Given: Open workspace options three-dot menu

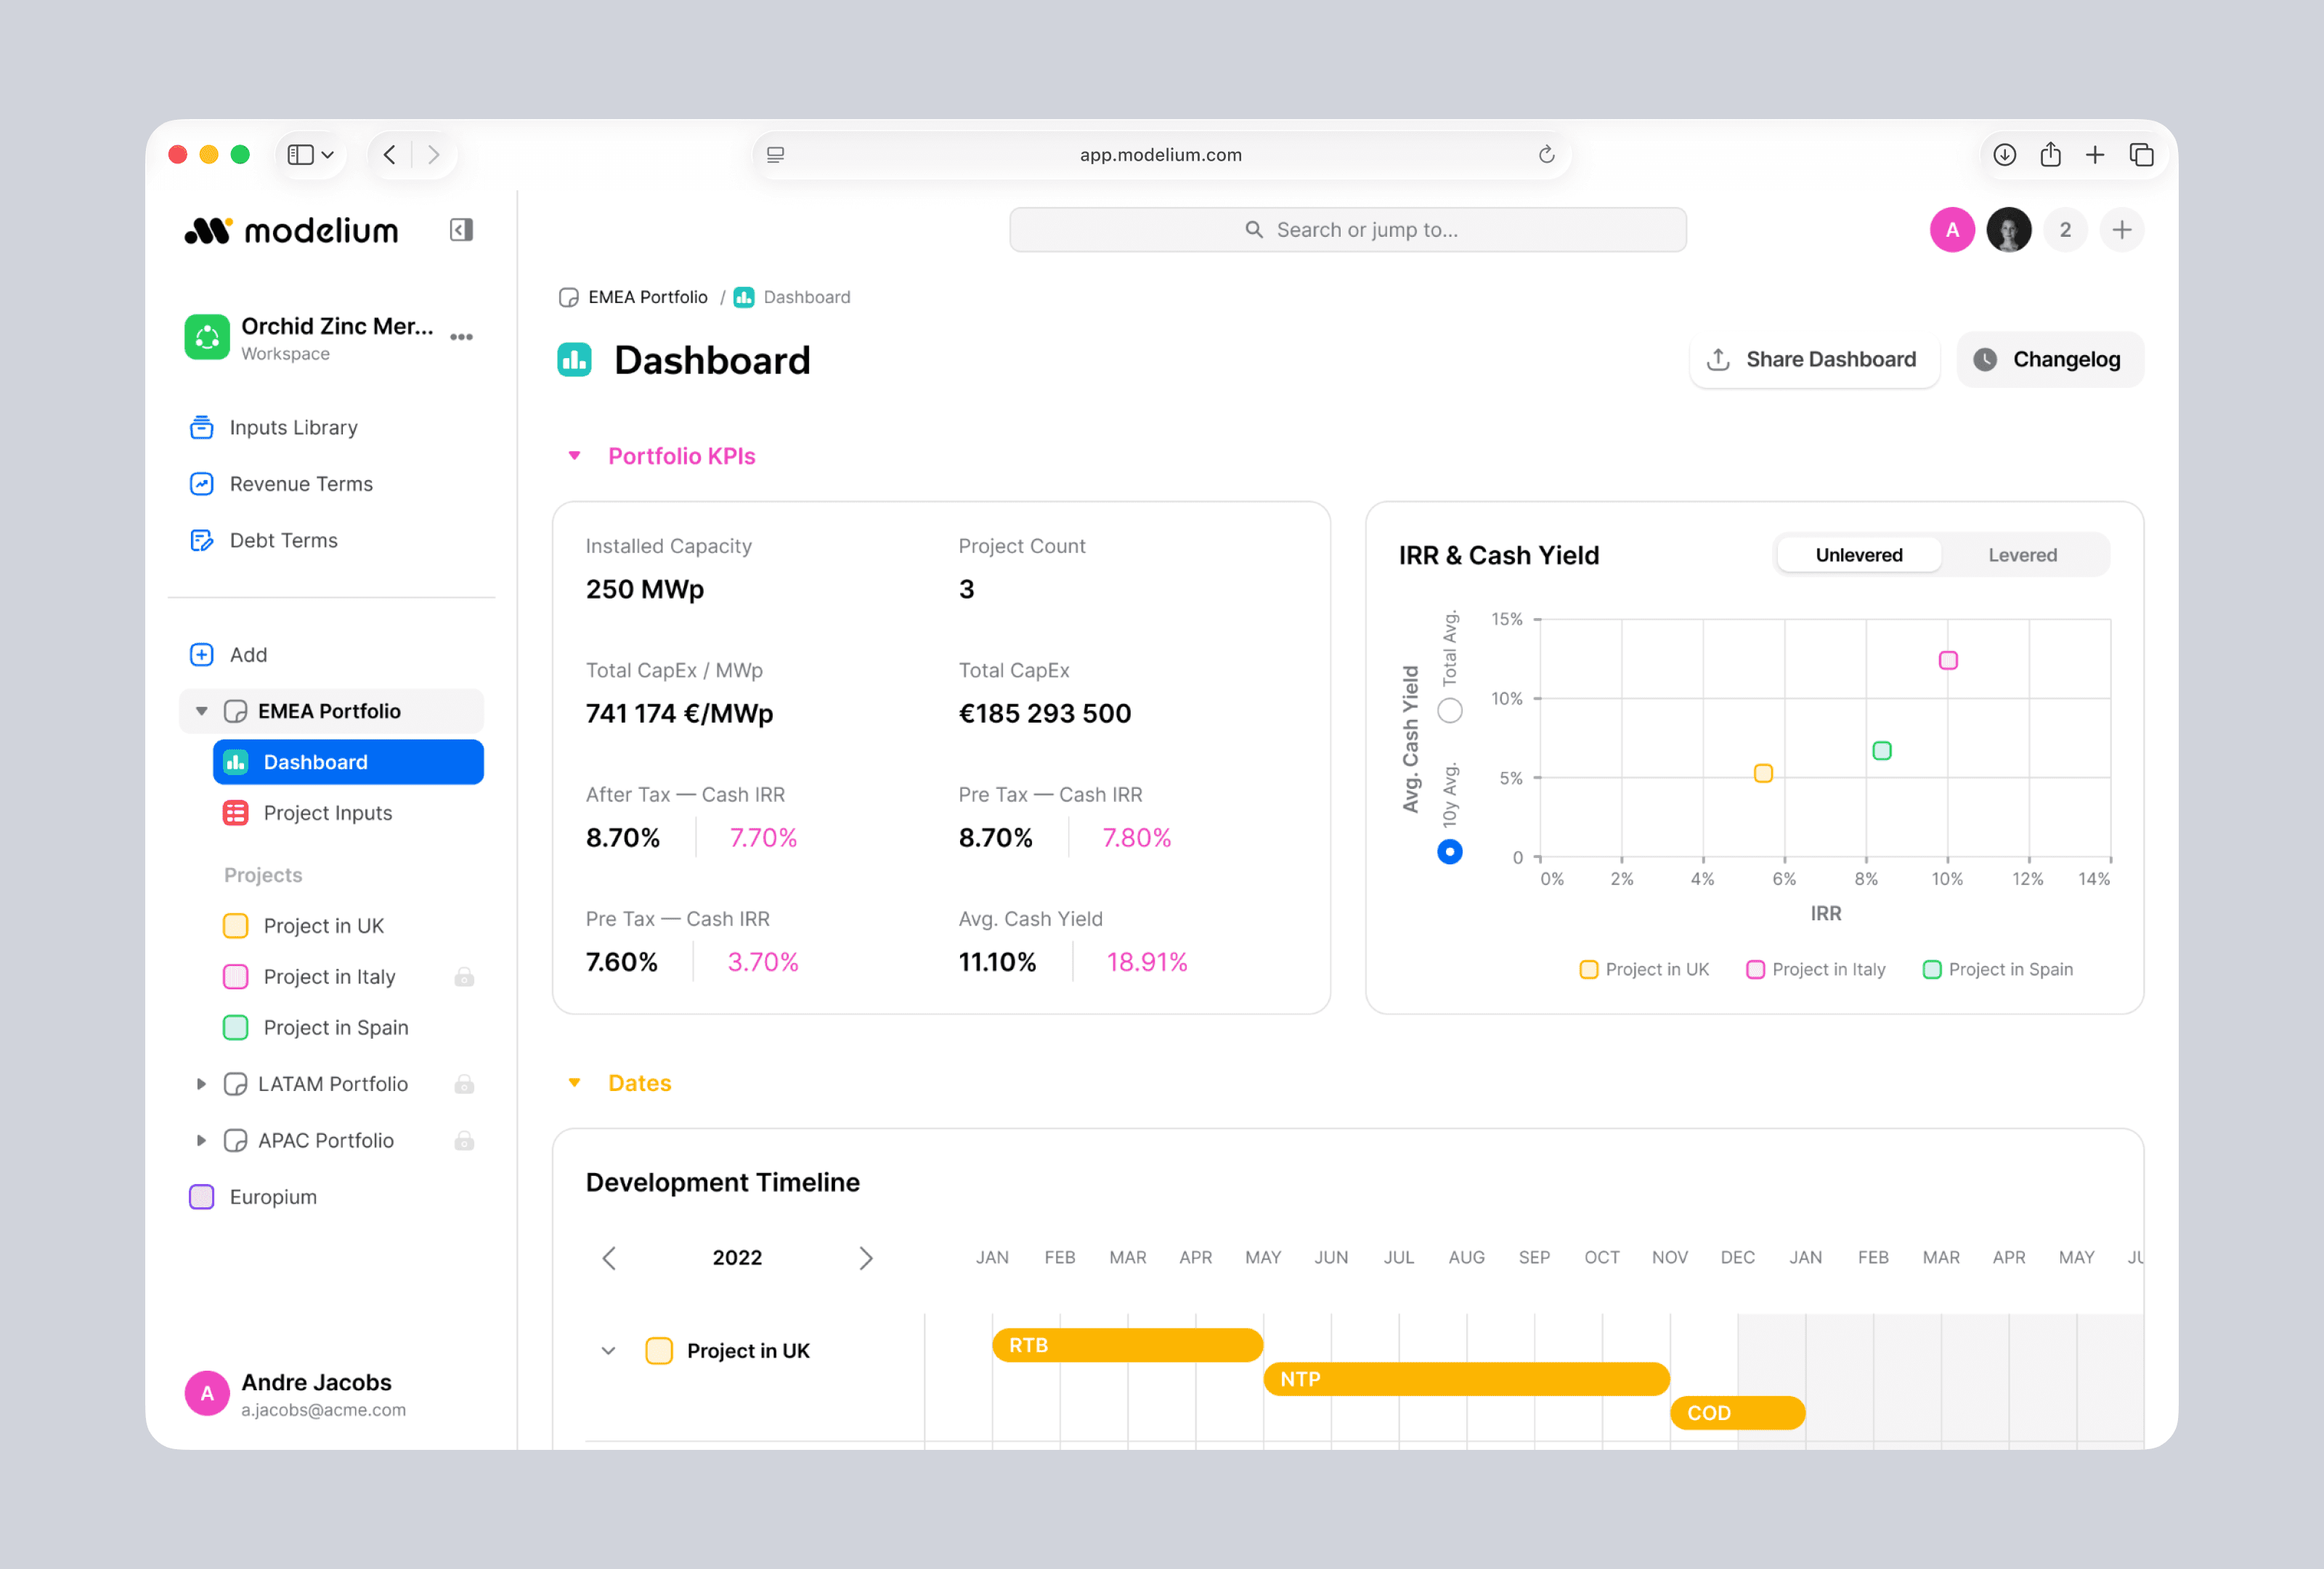Looking at the screenshot, I should (461, 337).
